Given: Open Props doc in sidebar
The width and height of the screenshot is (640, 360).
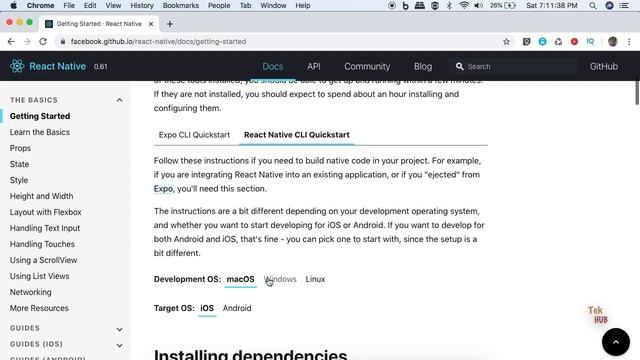Looking at the screenshot, I should point(20,148).
